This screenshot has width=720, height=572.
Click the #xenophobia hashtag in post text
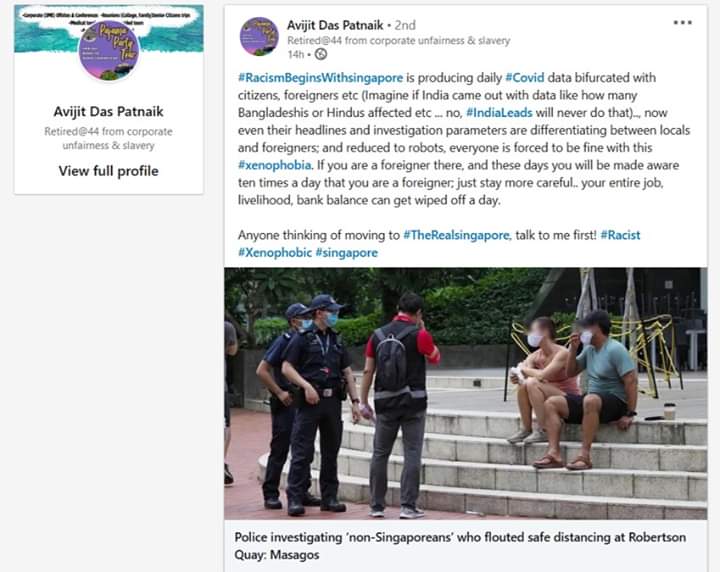click(275, 165)
